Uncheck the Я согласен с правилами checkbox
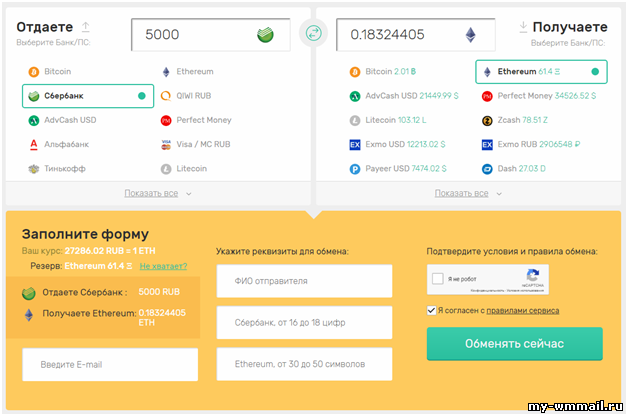Image resolution: width=628 pixels, height=416 pixels. [x=431, y=310]
